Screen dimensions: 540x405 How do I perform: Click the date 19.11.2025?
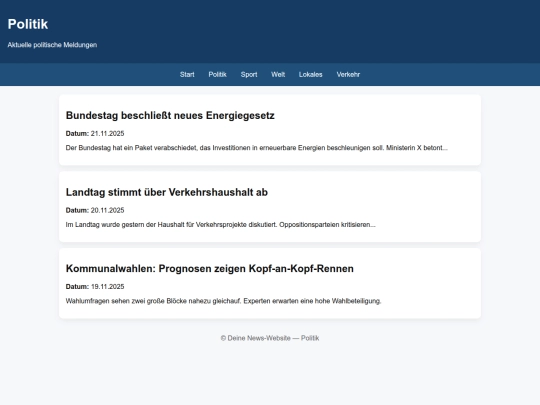coord(107,287)
